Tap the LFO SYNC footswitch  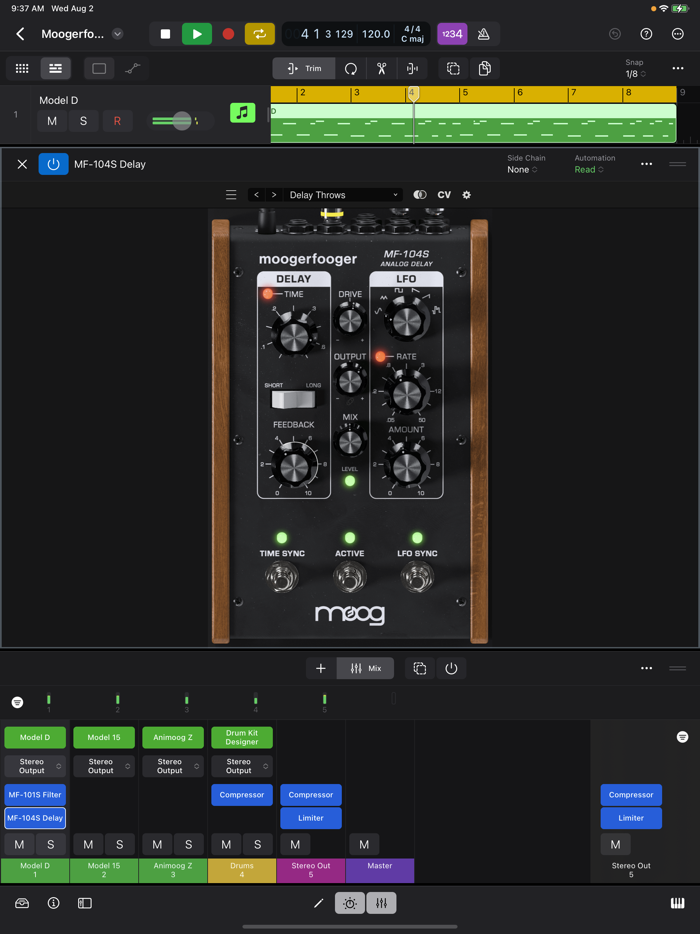[417, 577]
